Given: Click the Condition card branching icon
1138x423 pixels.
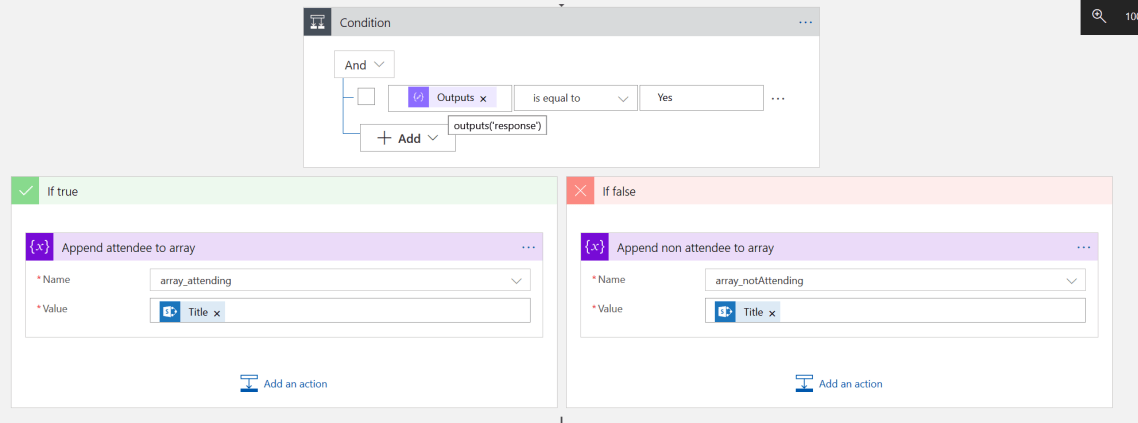Looking at the screenshot, I should pos(321,23).
